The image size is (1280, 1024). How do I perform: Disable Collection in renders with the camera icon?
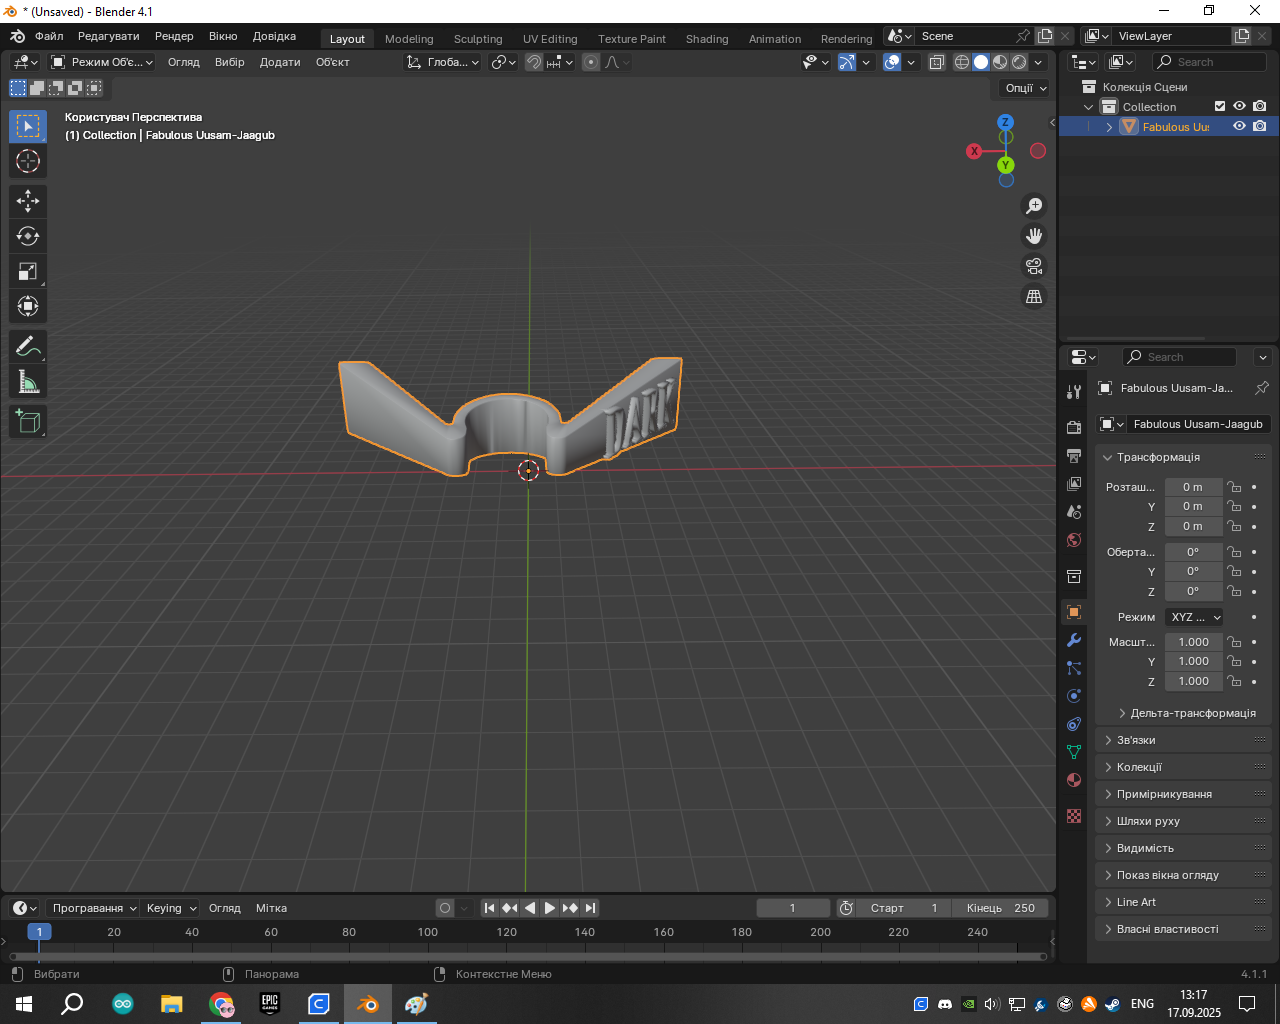pyautogui.click(x=1260, y=106)
